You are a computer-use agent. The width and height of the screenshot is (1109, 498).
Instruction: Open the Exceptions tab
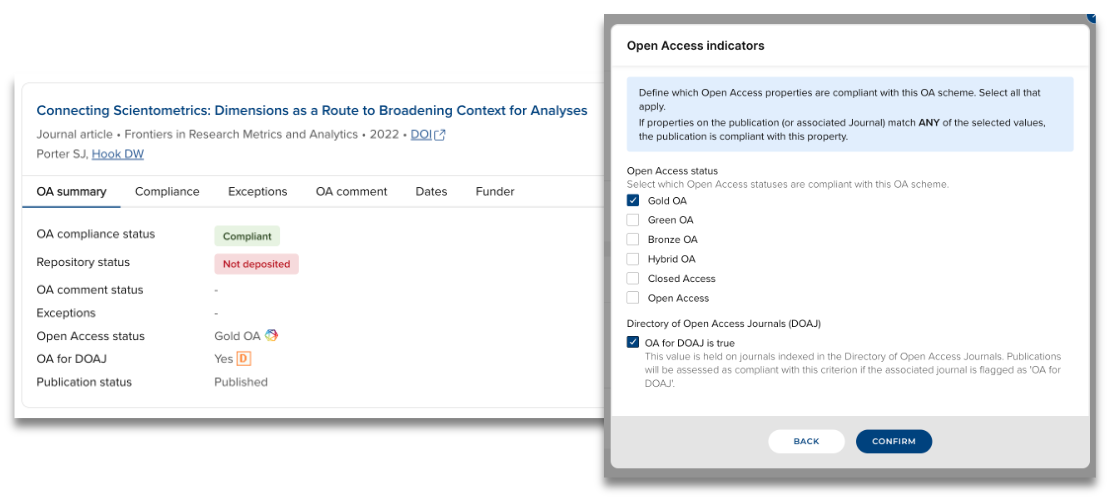click(257, 192)
